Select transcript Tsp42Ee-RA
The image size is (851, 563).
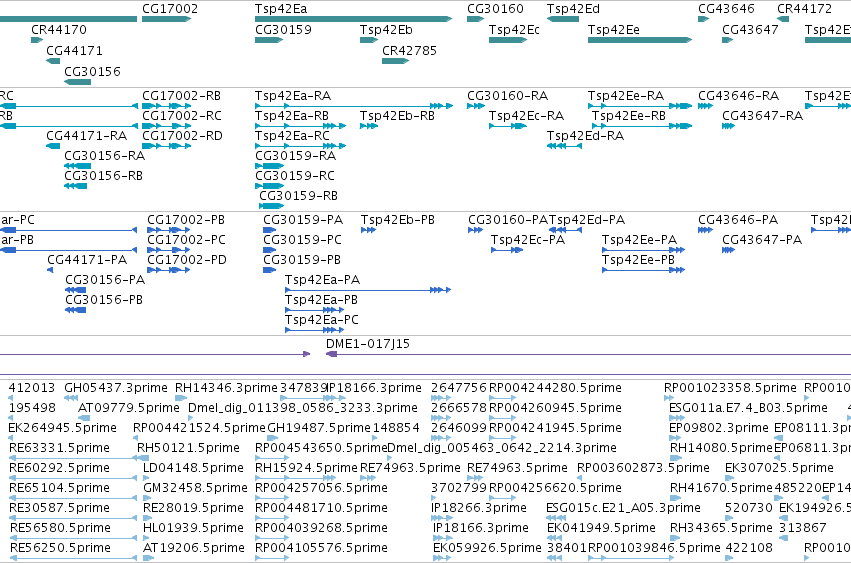pos(626,96)
